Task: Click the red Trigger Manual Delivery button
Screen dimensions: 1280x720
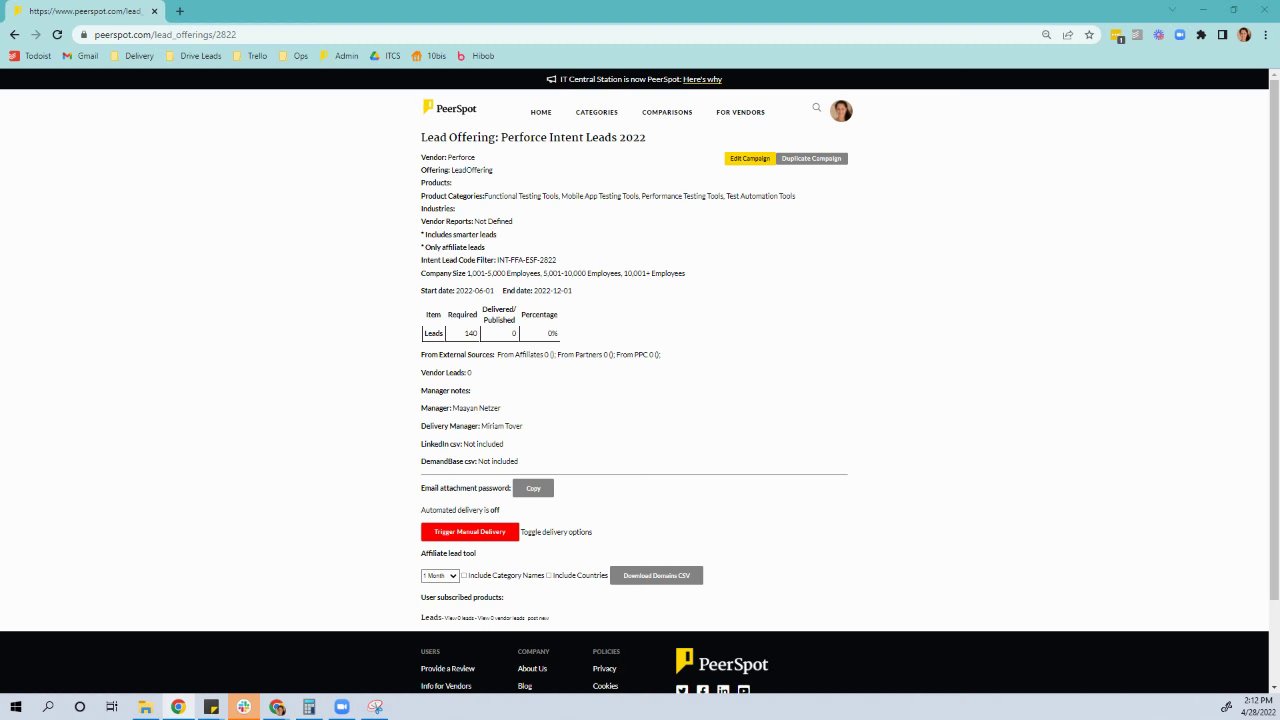Action: (470, 532)
